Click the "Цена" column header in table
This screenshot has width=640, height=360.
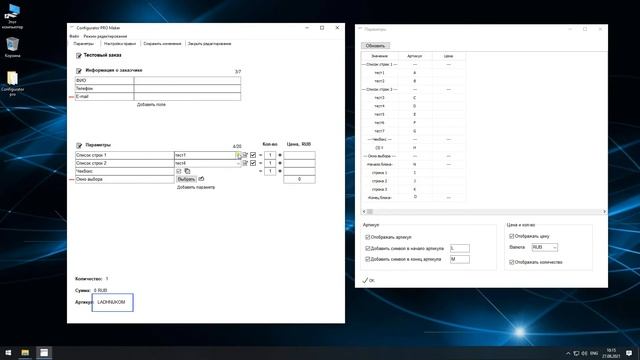pyautogui.click(x=449, y=56)
